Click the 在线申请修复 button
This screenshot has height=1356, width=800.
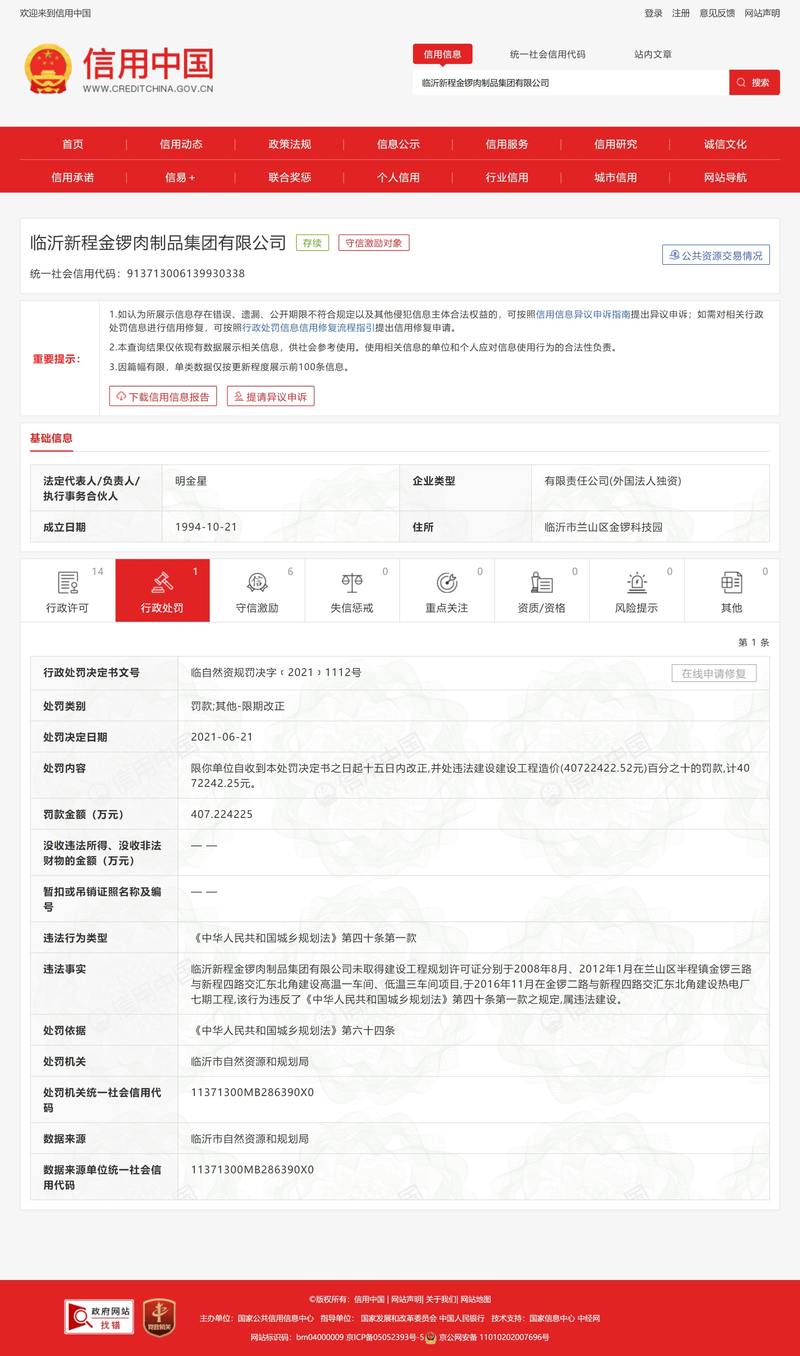pos(713,673)
